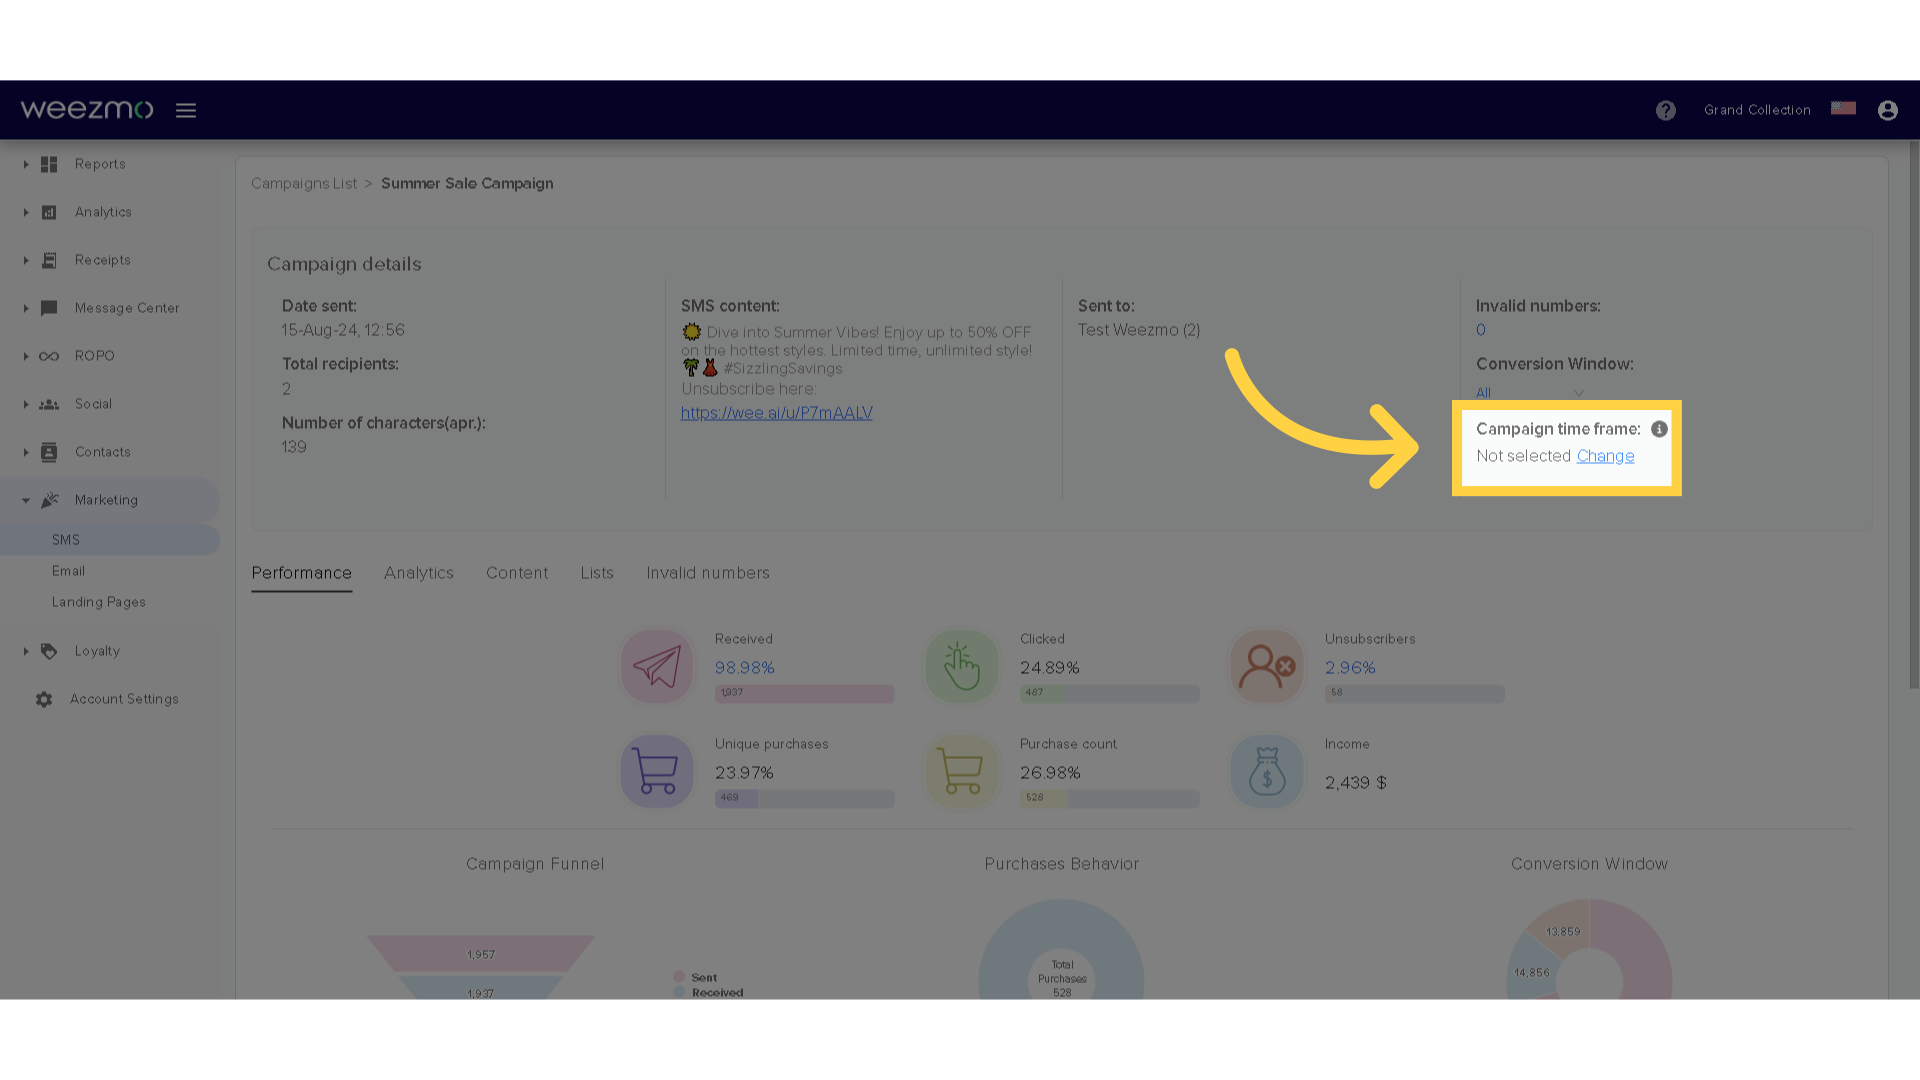
Task: Click the ROPO infinity icon
Action: point(49,356)
